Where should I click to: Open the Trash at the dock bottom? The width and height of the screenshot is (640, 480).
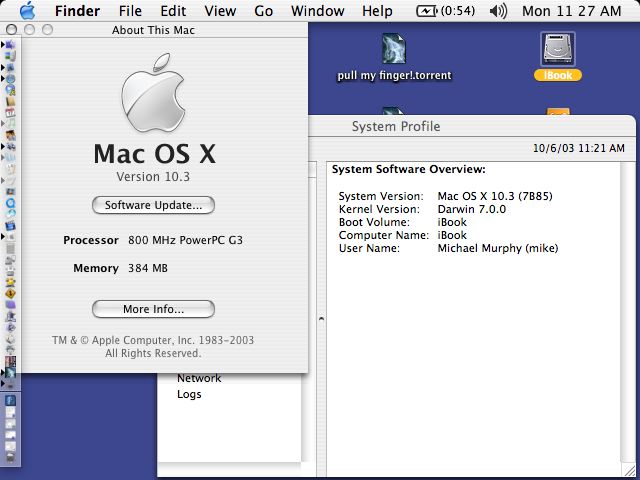pos(10,457)
